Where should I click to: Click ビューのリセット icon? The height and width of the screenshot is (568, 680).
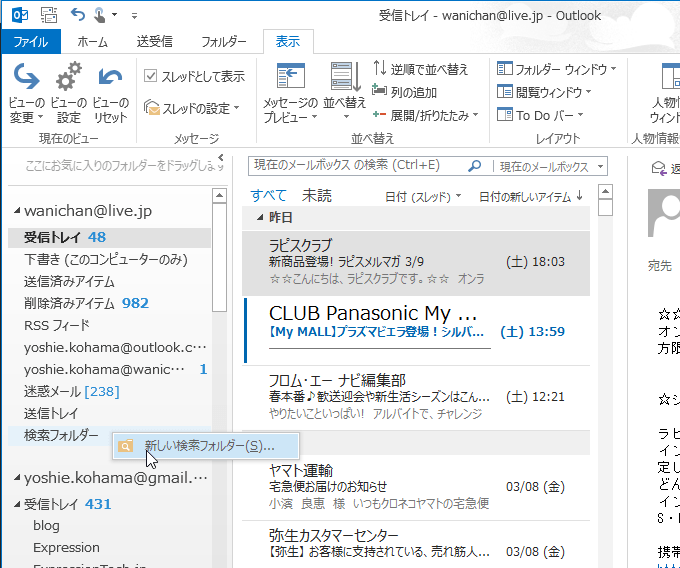point(111,93)
